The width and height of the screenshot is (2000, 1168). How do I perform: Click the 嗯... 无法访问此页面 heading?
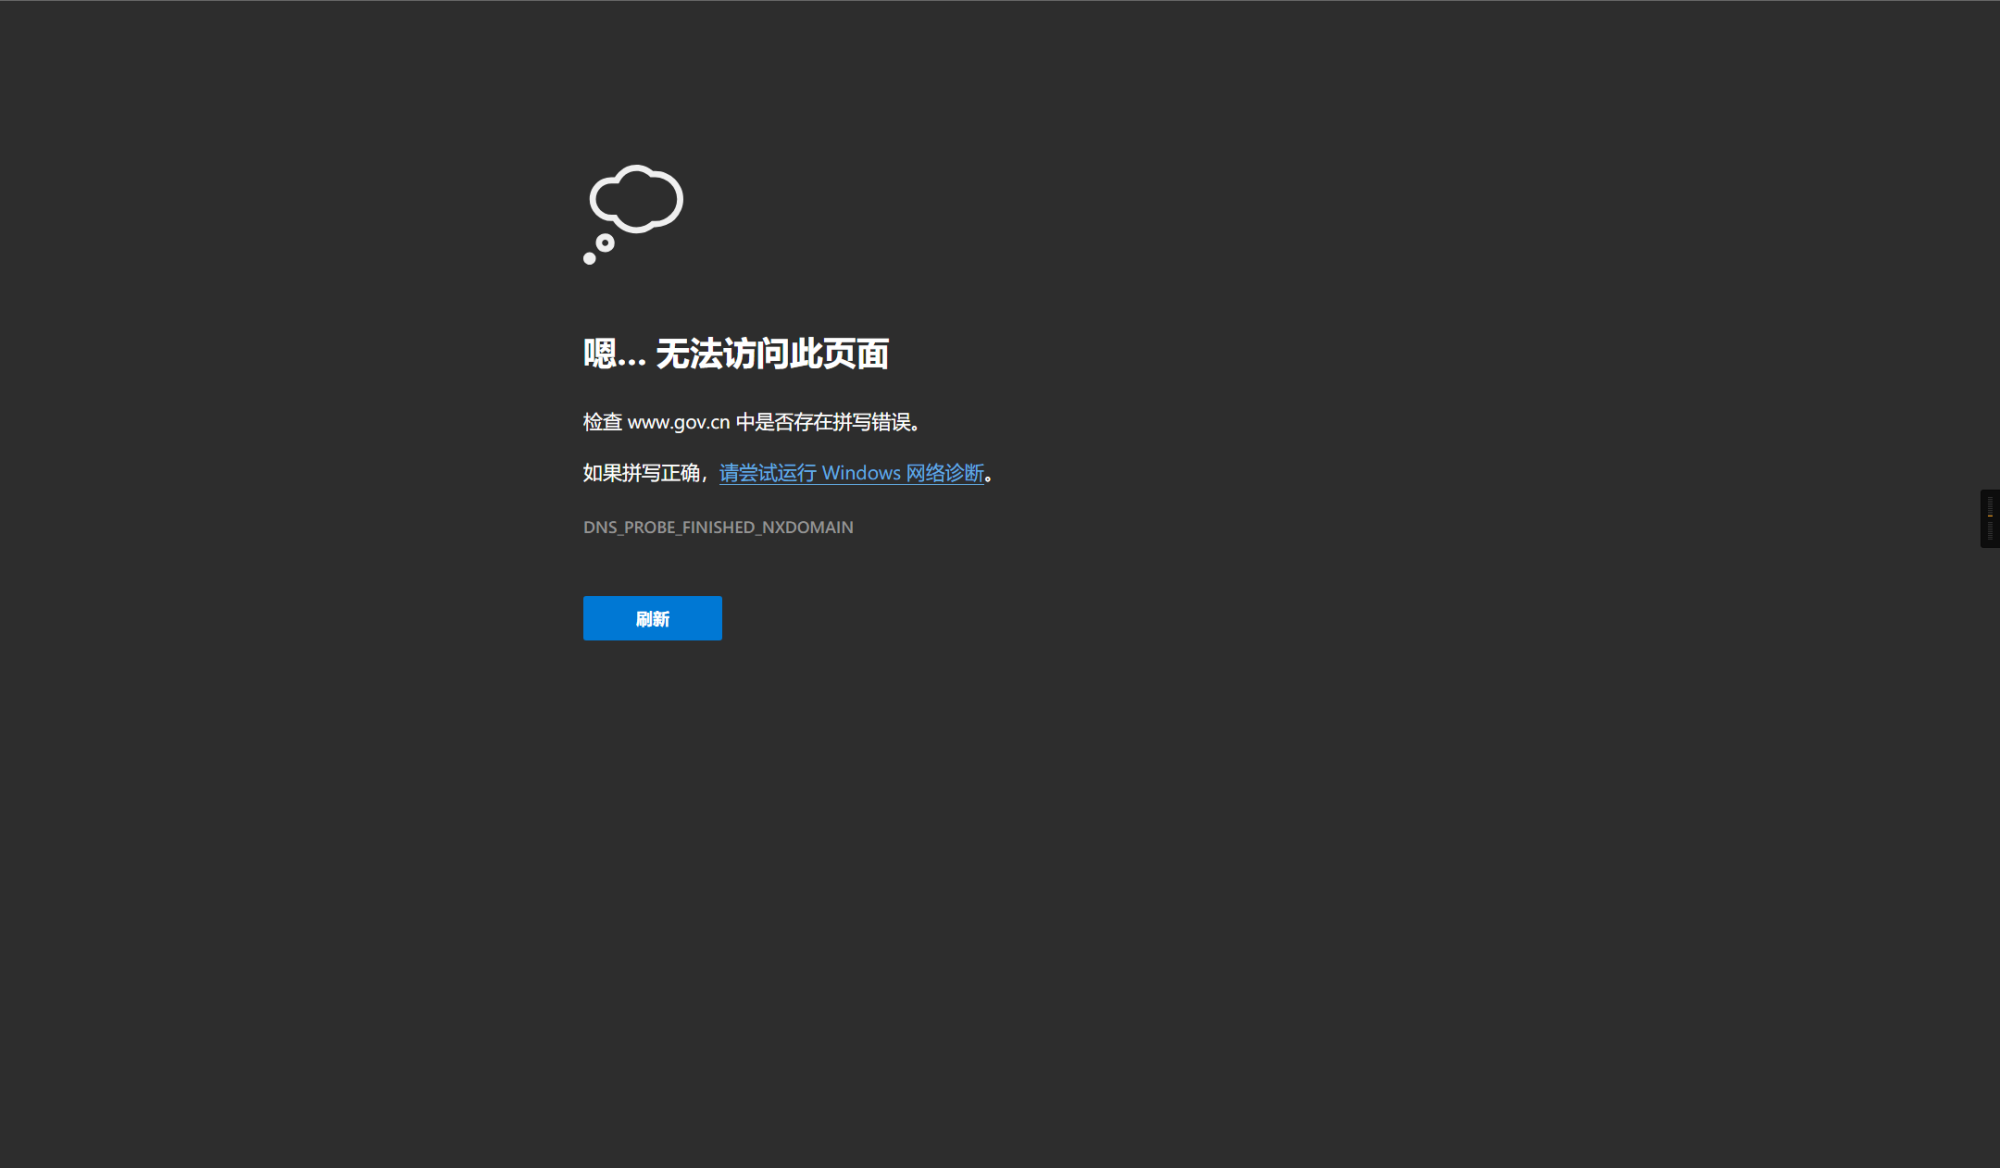point(737,355)
